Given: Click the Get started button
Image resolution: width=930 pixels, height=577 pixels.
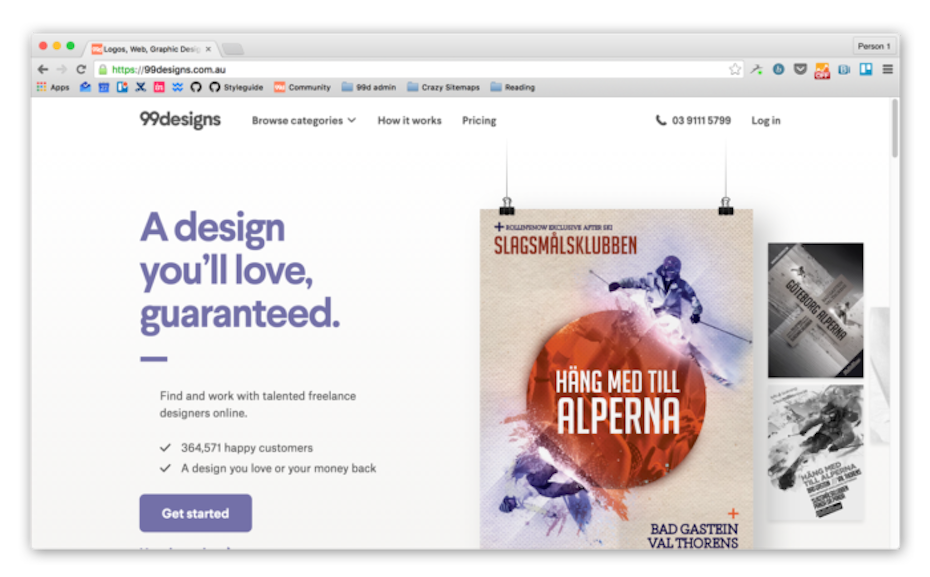Looking at the screenshot, I should [x=196, y=513].
